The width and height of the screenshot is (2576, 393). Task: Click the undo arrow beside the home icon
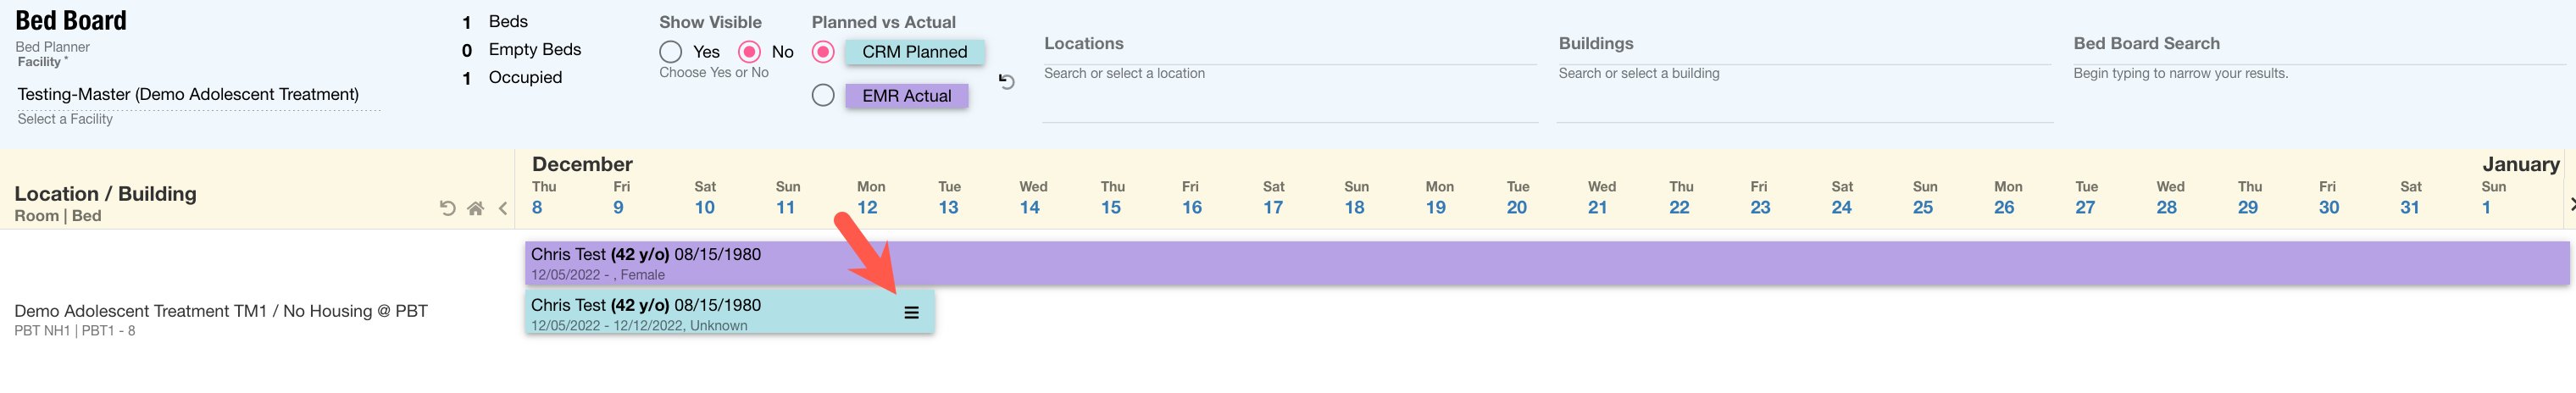tap(448, 208)
